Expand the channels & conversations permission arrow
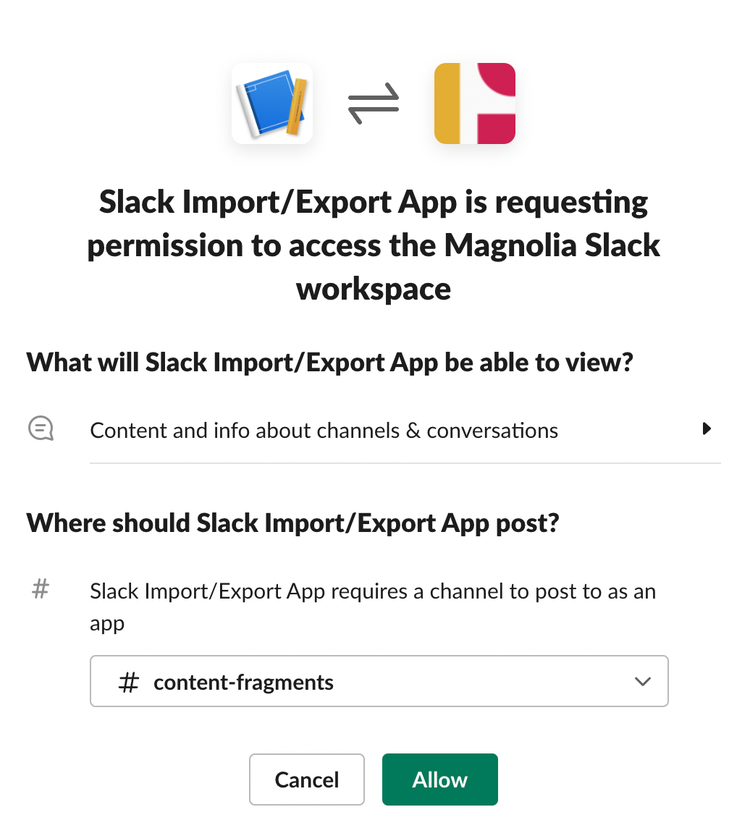 tap(707, 429)
